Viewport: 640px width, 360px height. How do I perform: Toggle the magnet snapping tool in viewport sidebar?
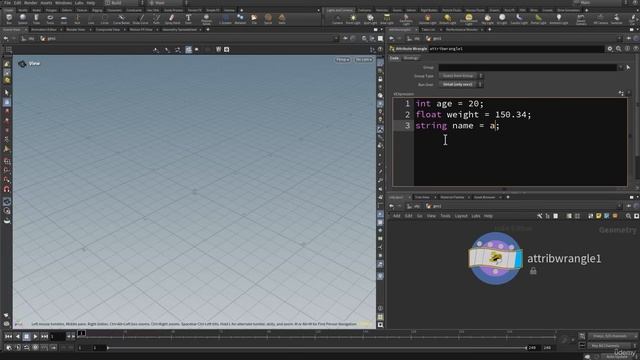click(7, 189)
